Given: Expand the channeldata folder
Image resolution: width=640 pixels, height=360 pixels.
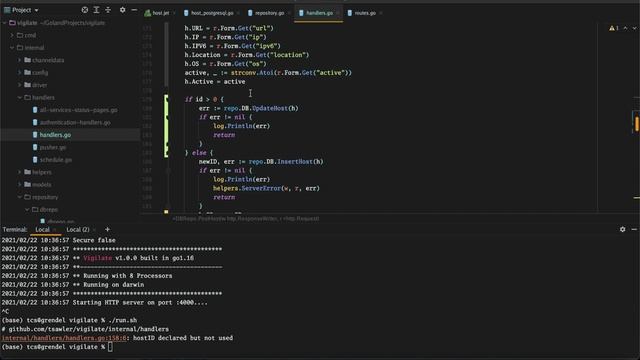Looking at the screenshot, I should point(19,60).
